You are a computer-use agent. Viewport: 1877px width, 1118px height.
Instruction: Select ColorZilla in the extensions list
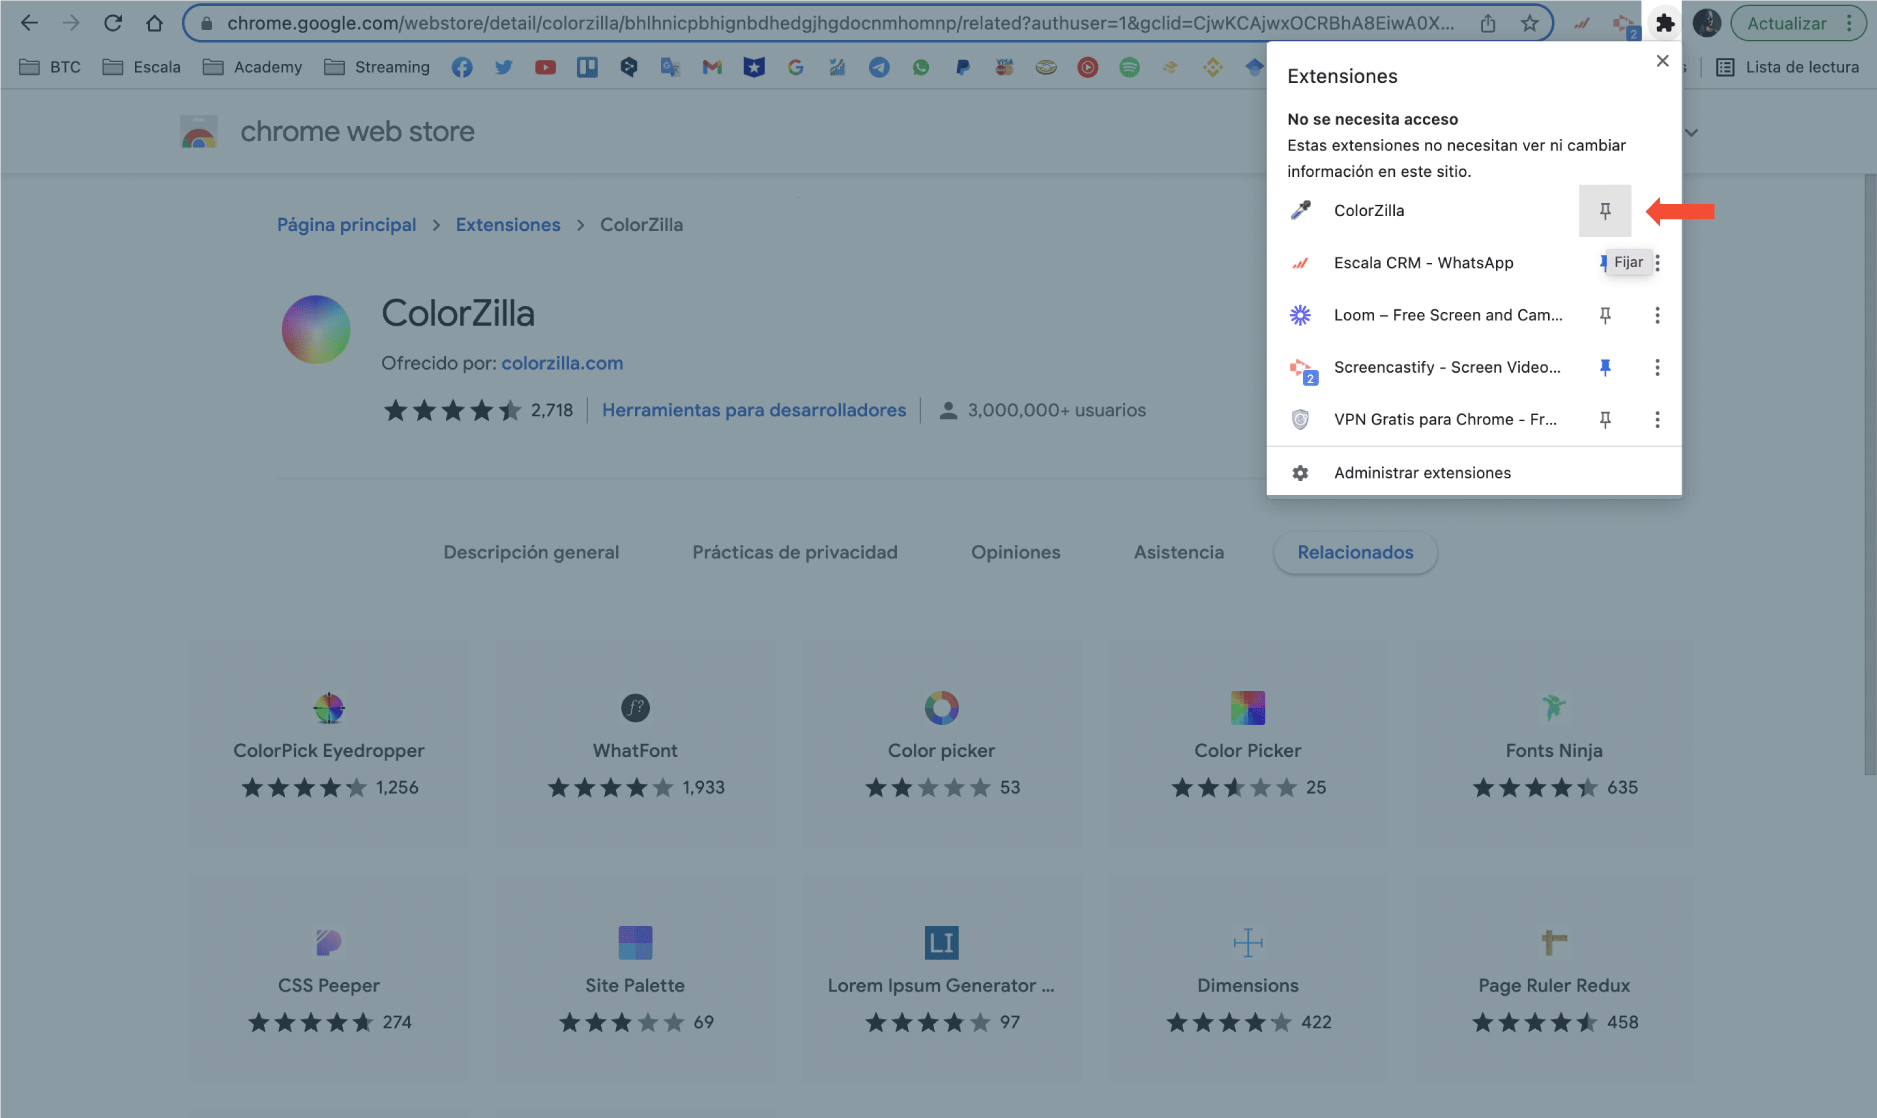[x=1423, y=211]
